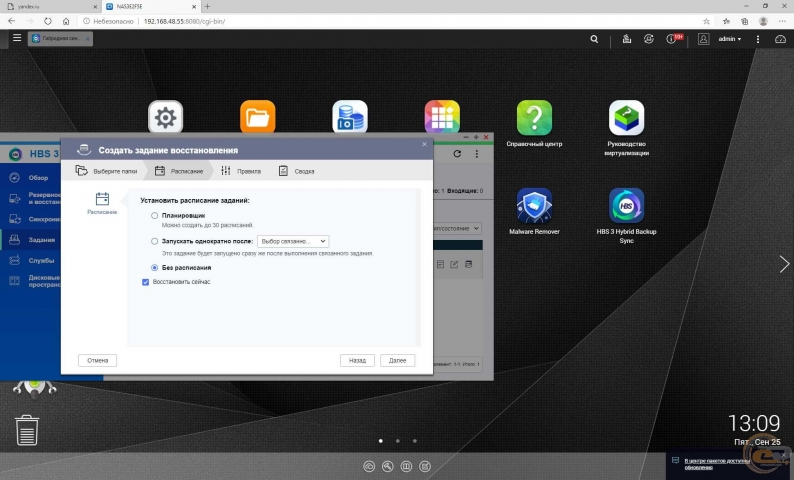Open a new browser tab with plus
The image size is (794, 480).
tap(207, 7)
